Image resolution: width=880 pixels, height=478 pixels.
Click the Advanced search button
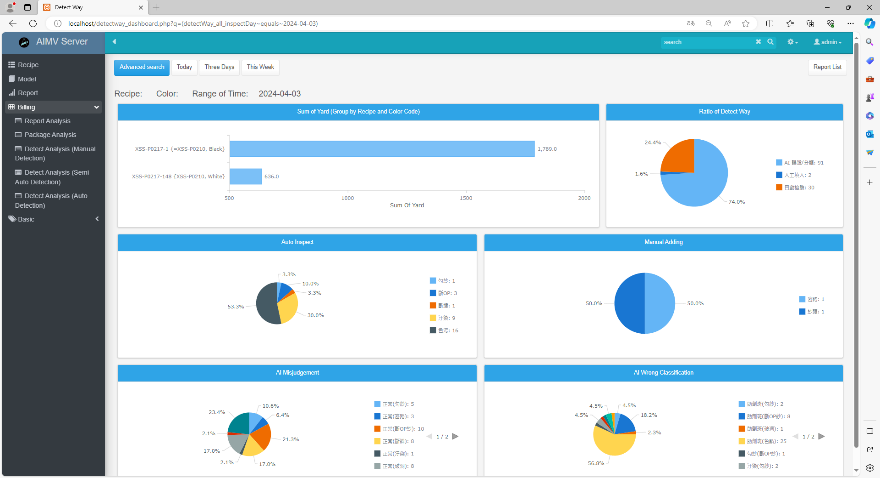click(x=142, y=67)
